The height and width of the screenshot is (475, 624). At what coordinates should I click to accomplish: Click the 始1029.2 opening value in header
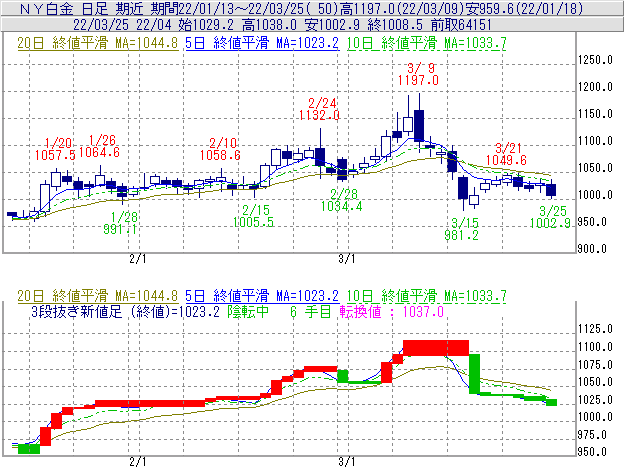206,25
